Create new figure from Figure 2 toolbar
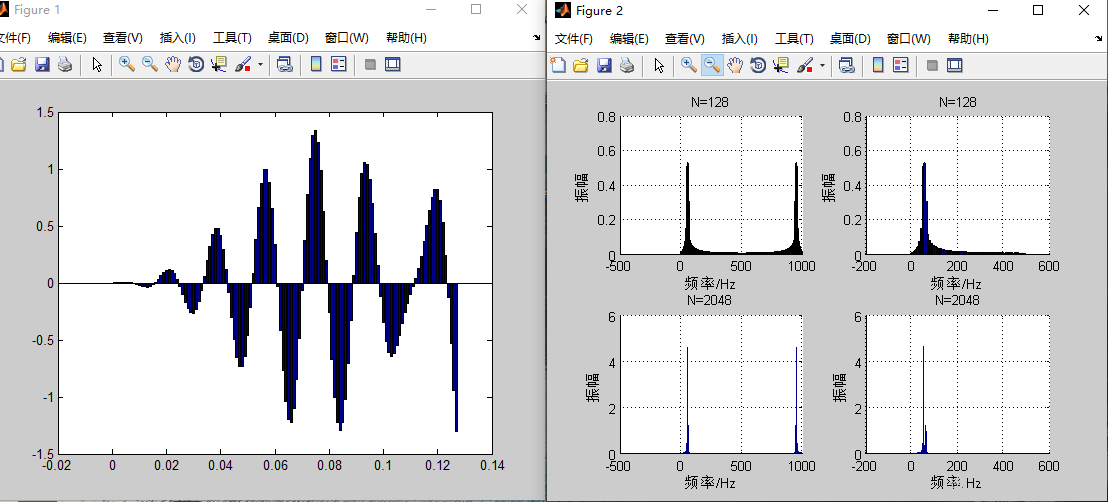Image resolution: width=1108 pixels, height=502 pixels. pos(558,66)
